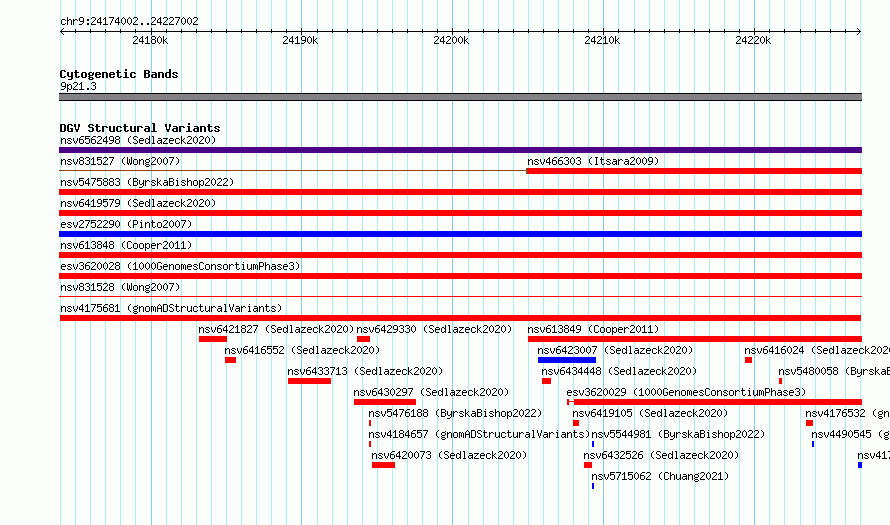The height and width of the screenshot is (525, 890).
Task: Select the red bar under nsv6419105
Action: point(576,423)
